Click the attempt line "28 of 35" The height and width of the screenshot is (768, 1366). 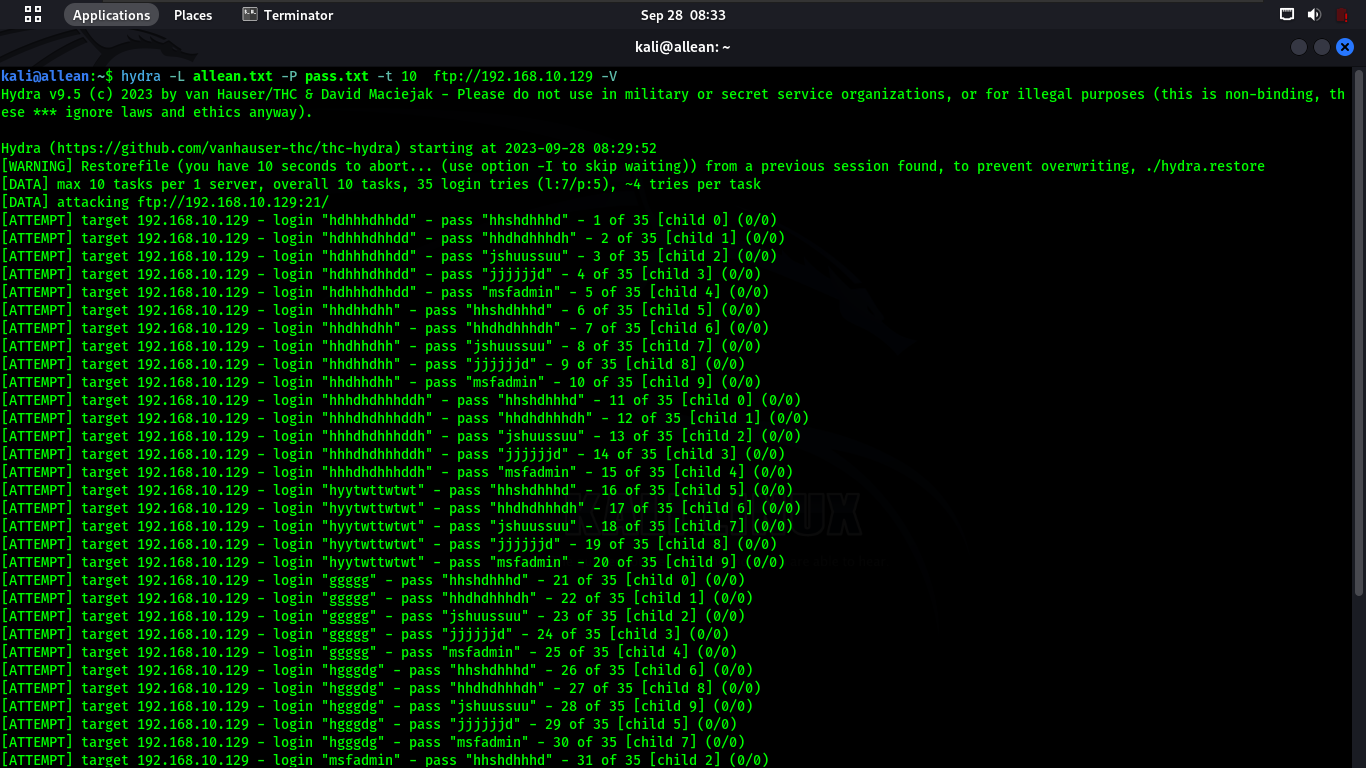click(x=377, y=706)
